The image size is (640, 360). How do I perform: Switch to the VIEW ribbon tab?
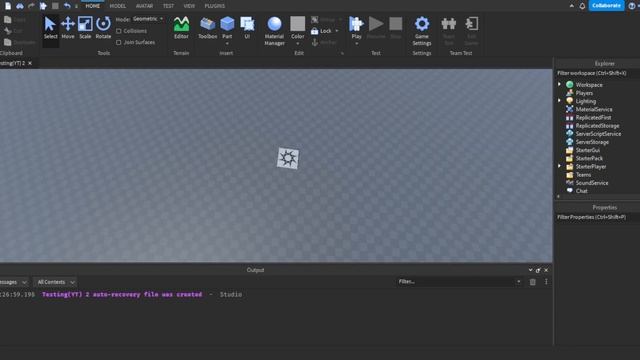pyautogui.click(x=189, y=6)
